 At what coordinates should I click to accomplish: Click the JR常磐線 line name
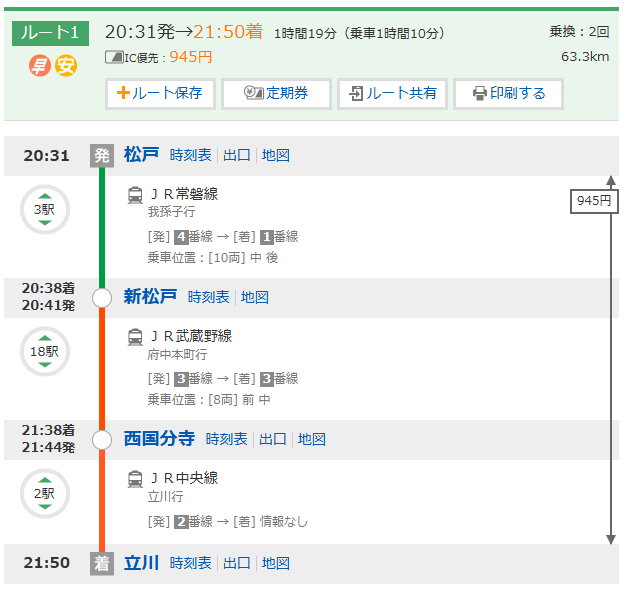[x=184, y=194]
